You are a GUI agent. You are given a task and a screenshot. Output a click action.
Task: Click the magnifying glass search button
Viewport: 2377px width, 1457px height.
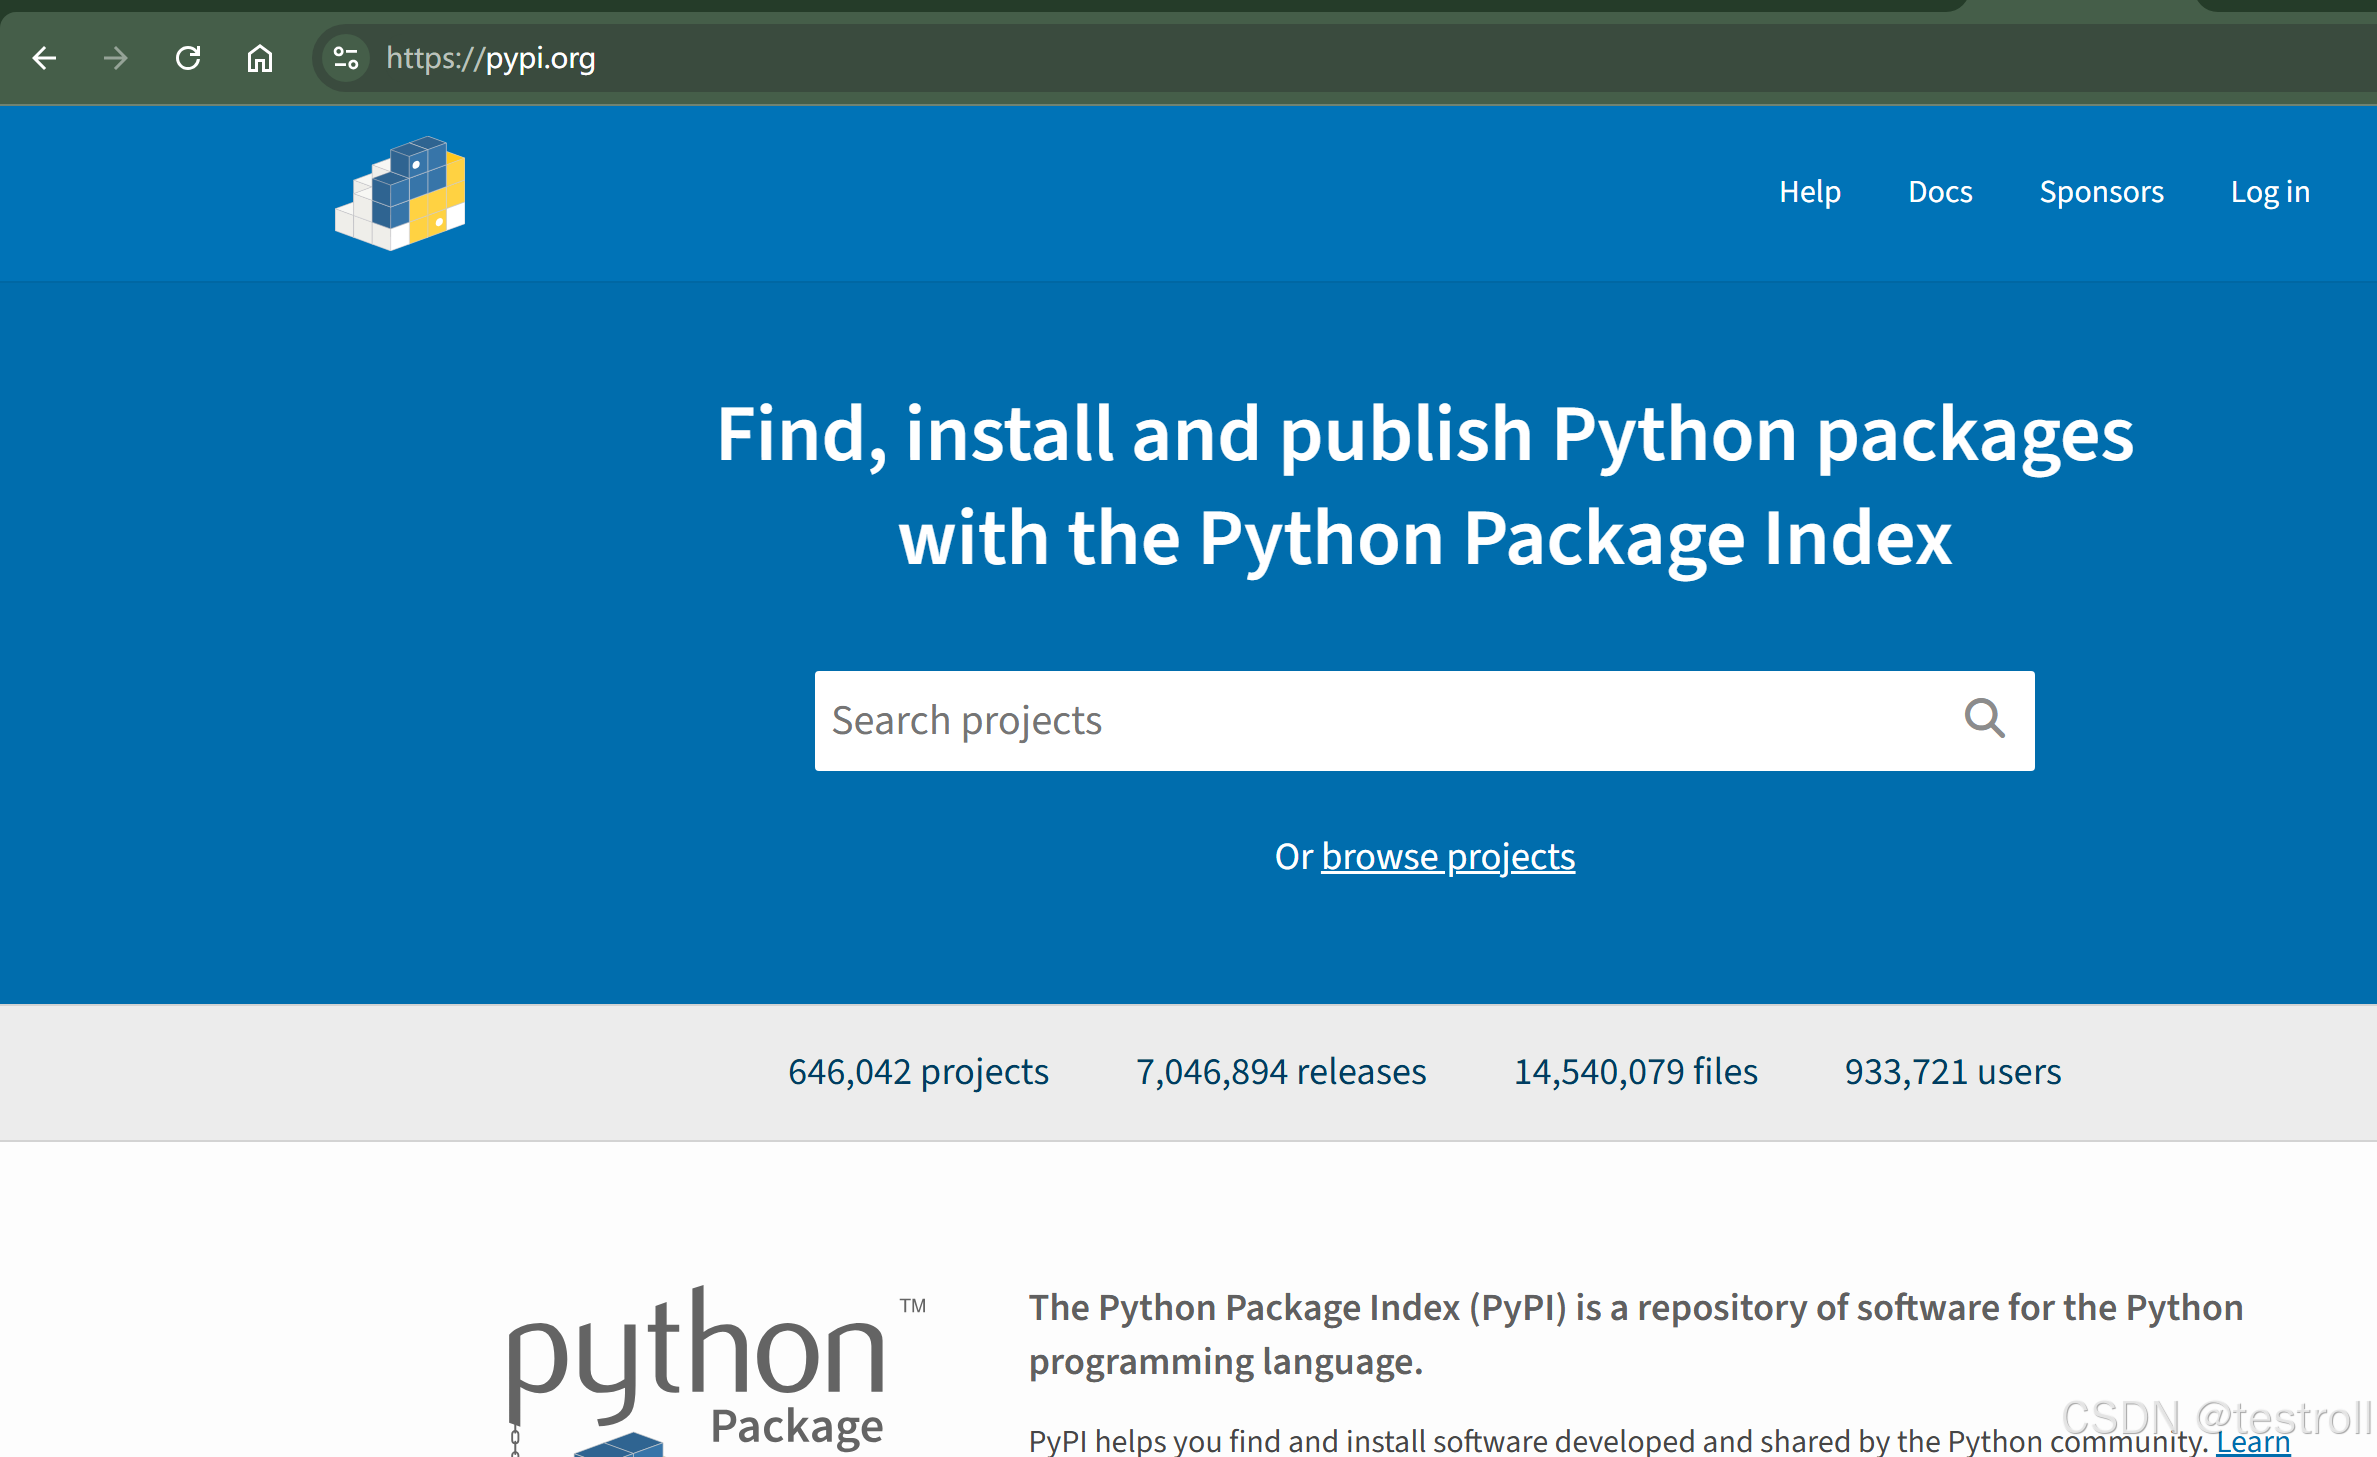pos(1984,719)
